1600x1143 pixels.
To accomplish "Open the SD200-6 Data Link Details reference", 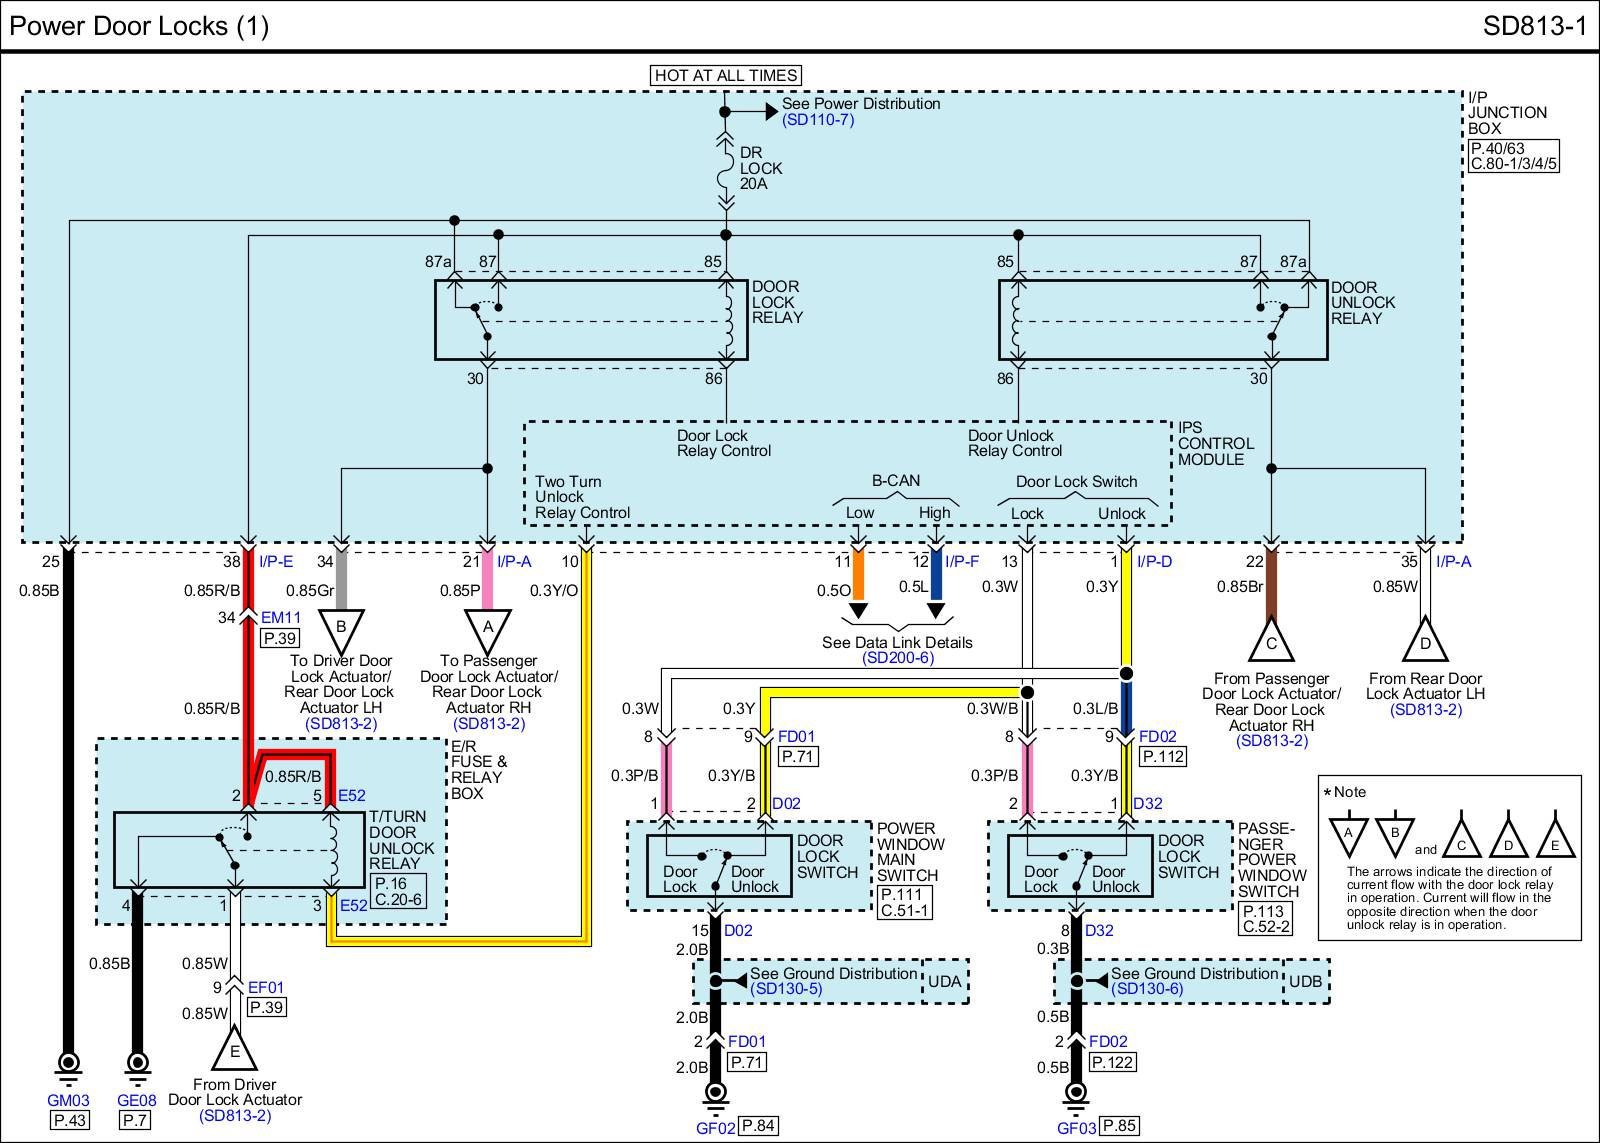I will click(897, 658).
